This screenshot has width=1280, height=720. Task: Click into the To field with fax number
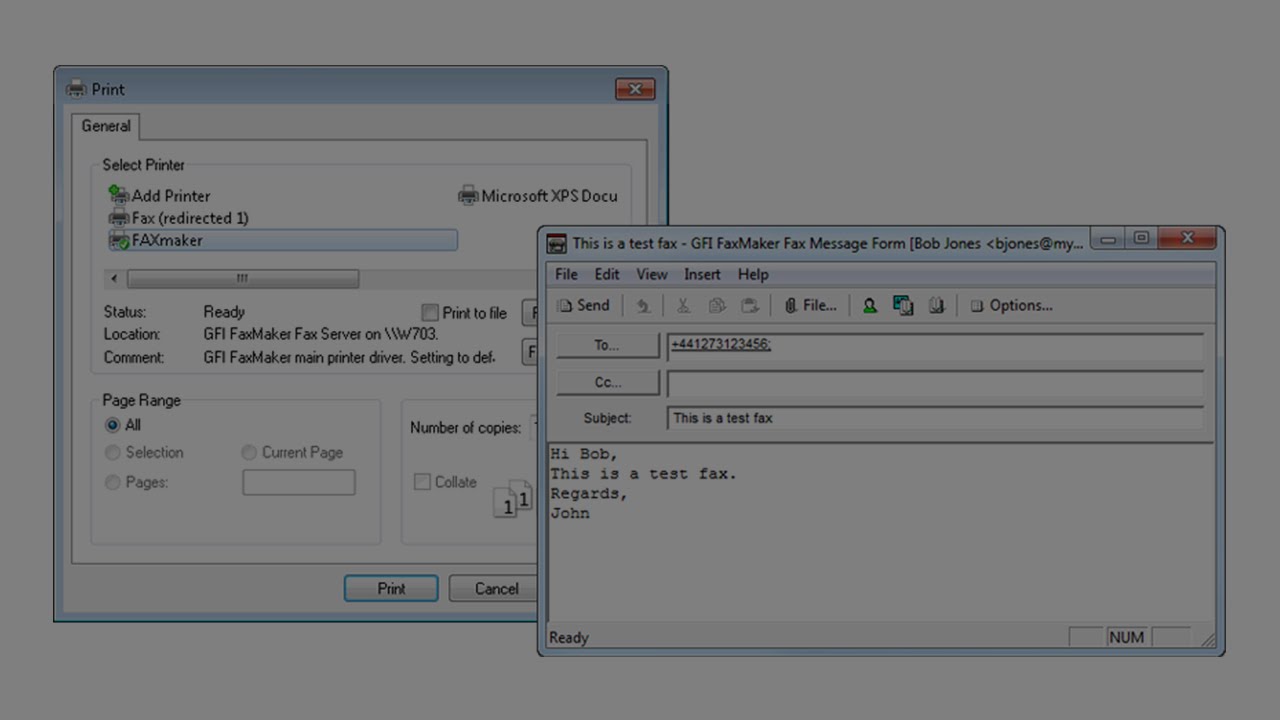point(935,345)
